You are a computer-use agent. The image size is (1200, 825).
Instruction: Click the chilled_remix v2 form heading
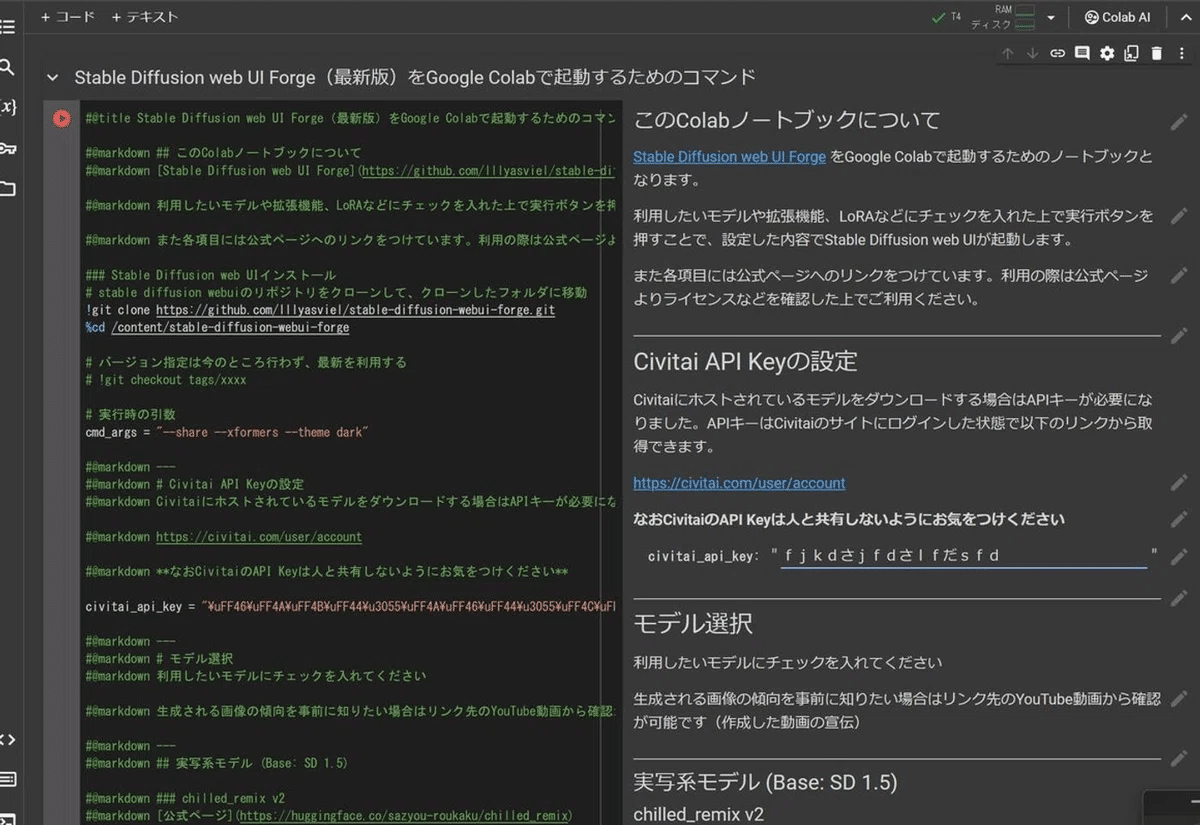[x=698, y=814]
